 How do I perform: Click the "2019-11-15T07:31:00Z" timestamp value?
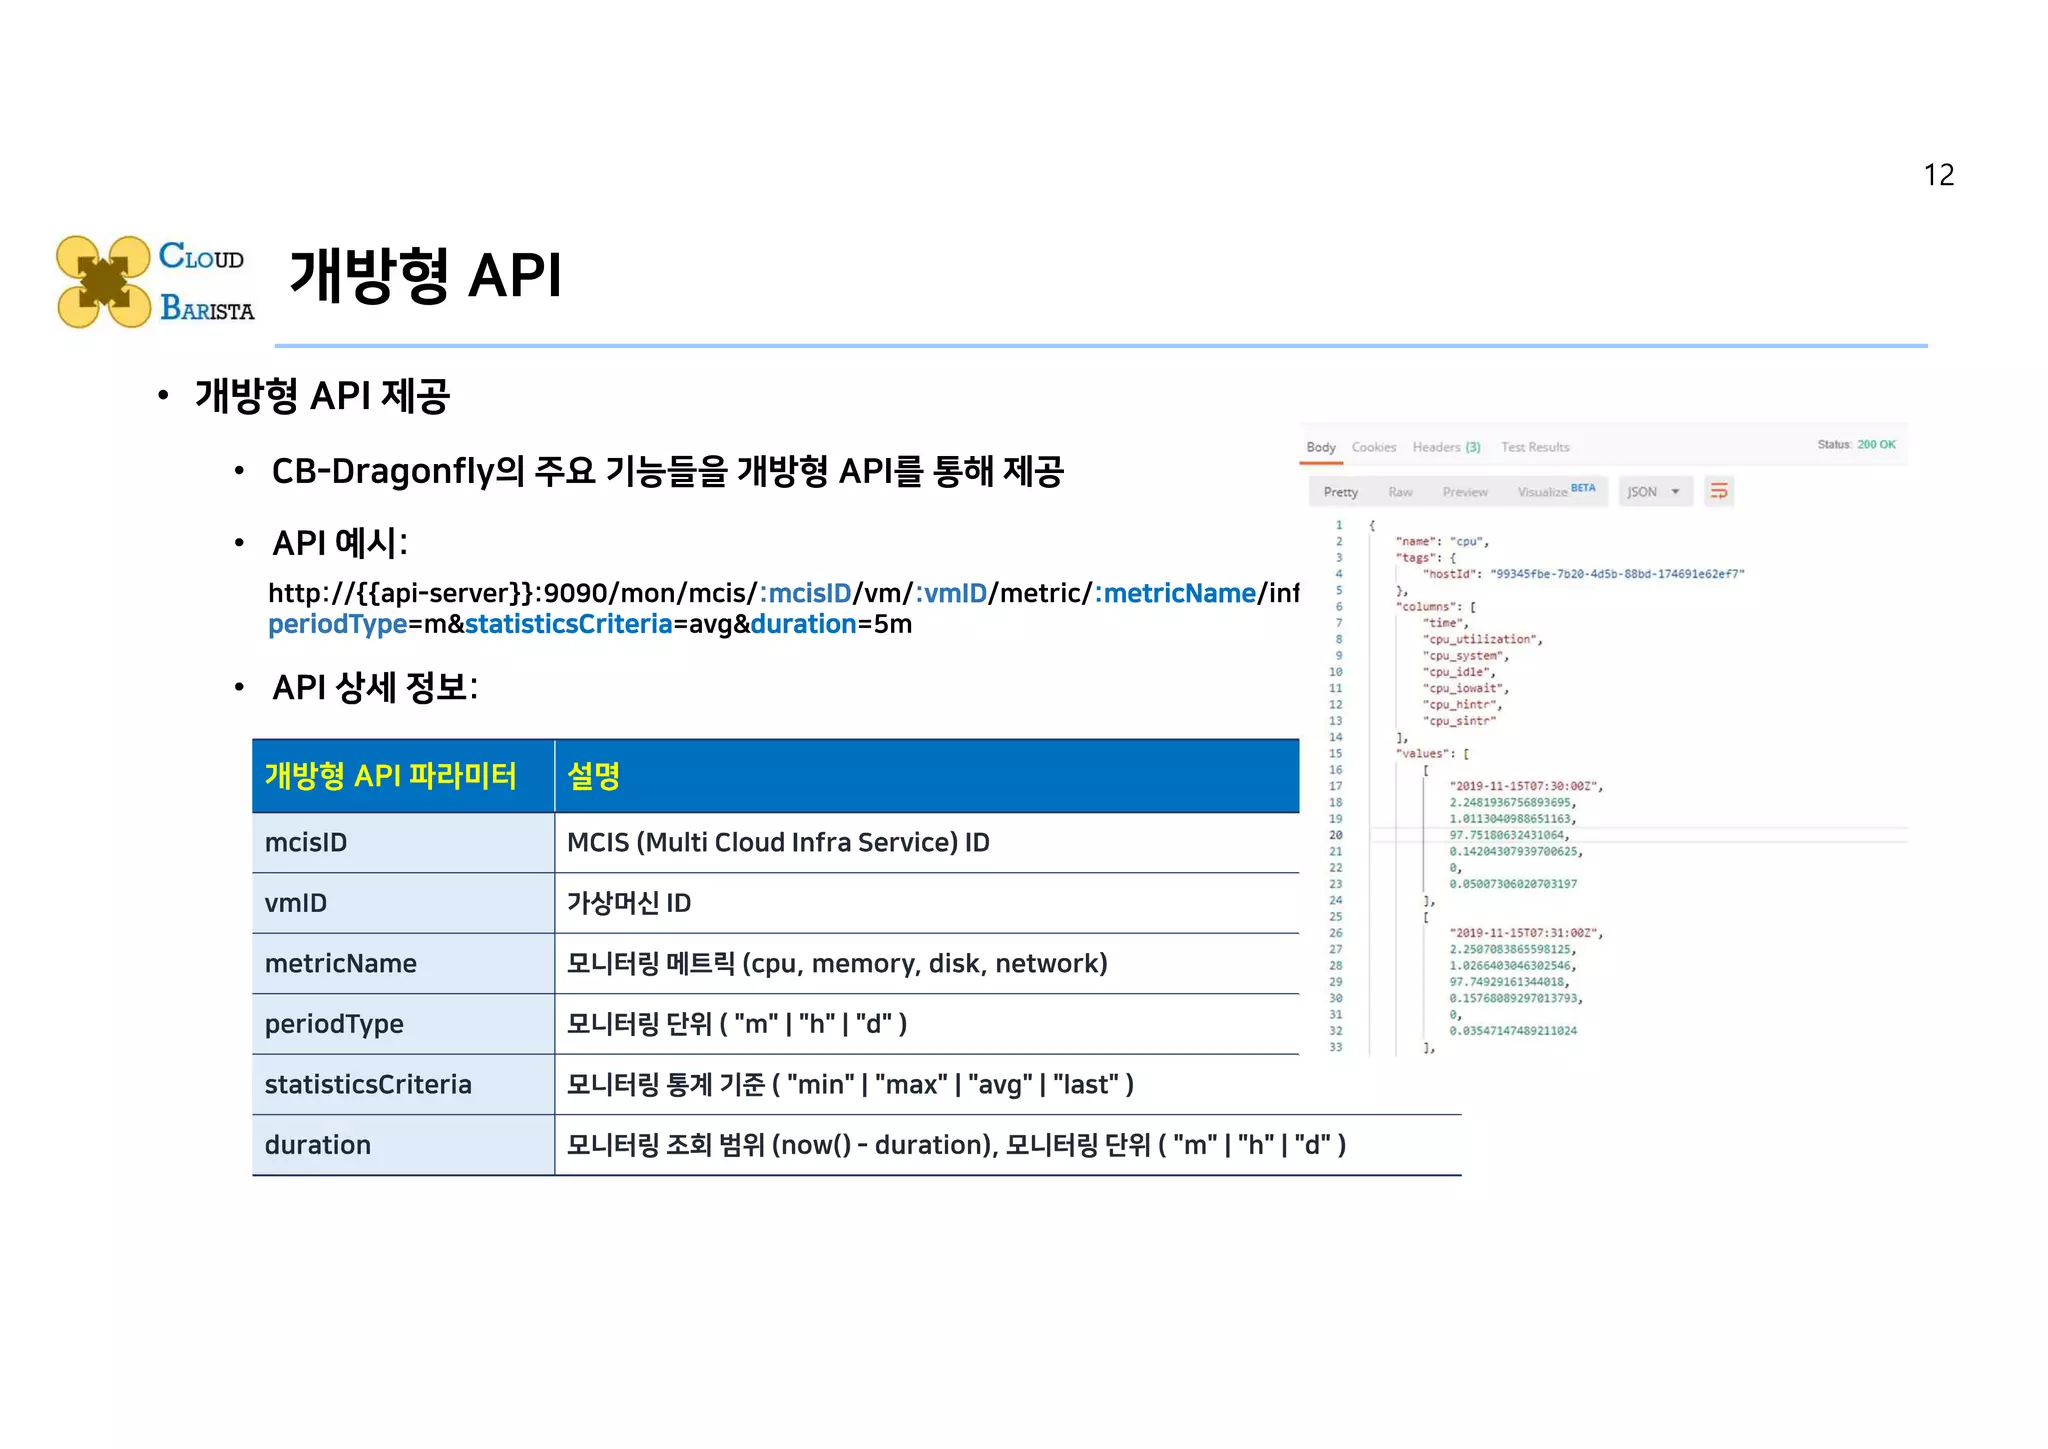[1526, 933]
